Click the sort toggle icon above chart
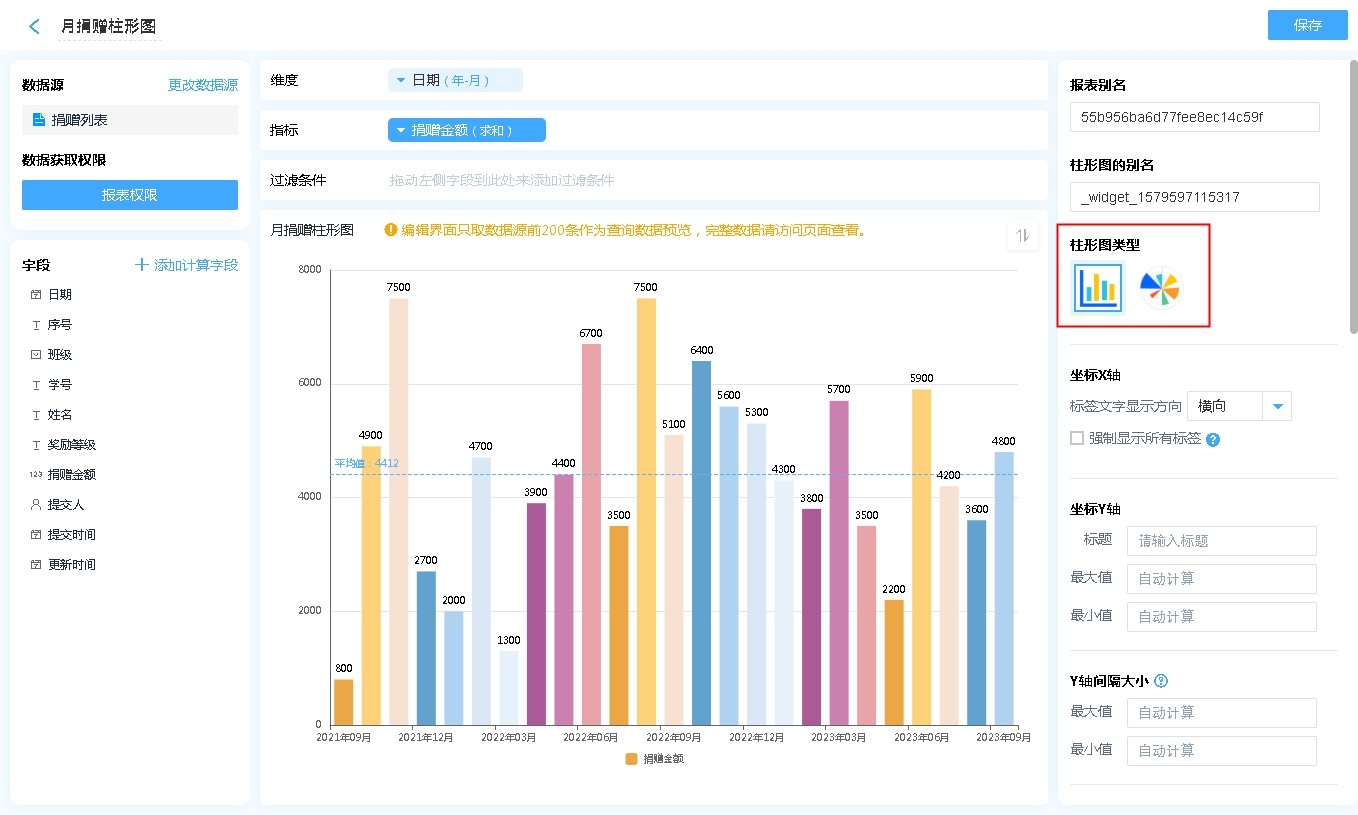 click(1022, 236)
